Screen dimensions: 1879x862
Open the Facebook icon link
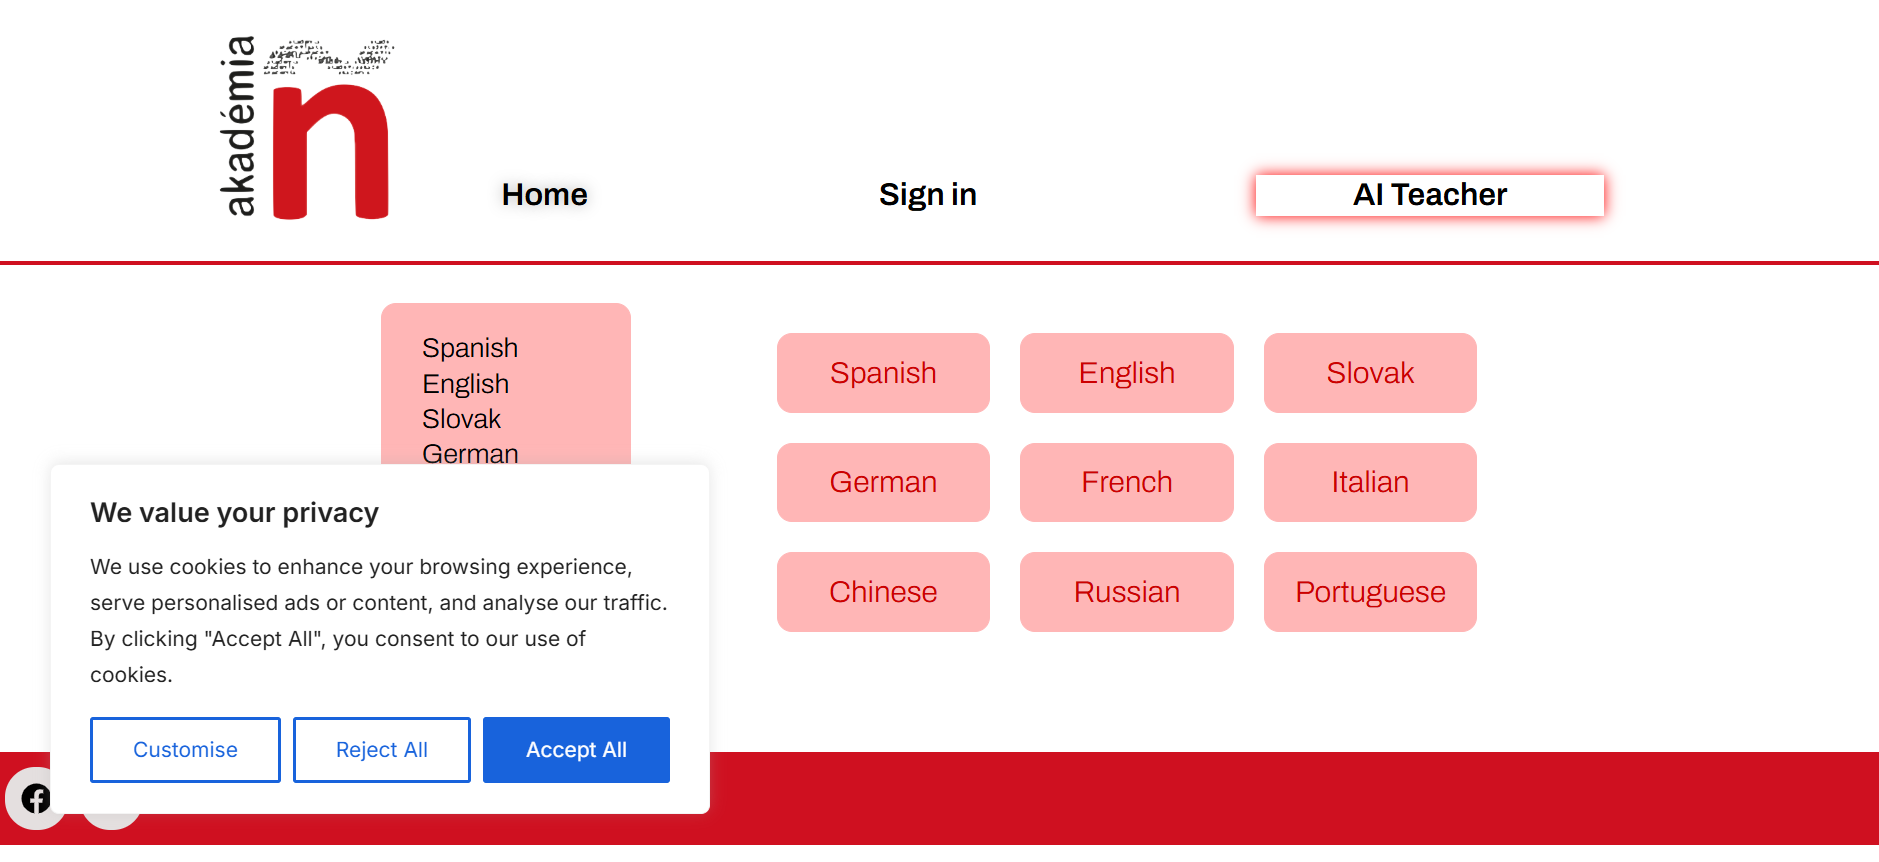pyautogui.click(x=35, y=798)
